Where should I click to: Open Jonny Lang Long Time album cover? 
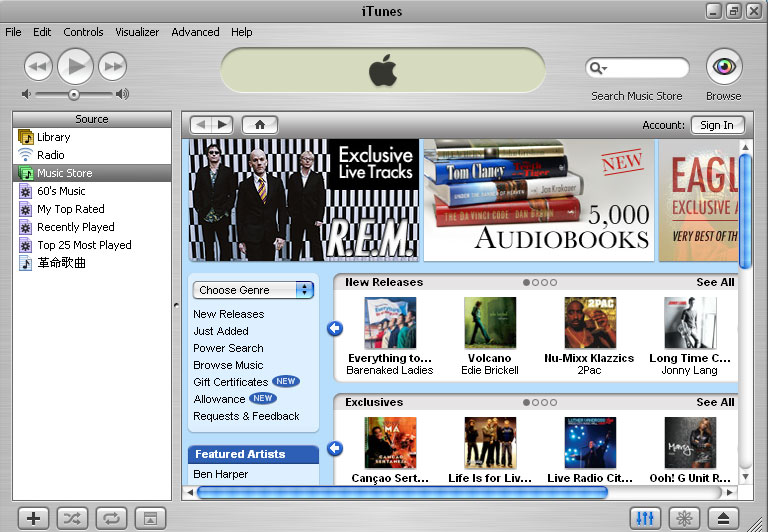pos(690,323)
